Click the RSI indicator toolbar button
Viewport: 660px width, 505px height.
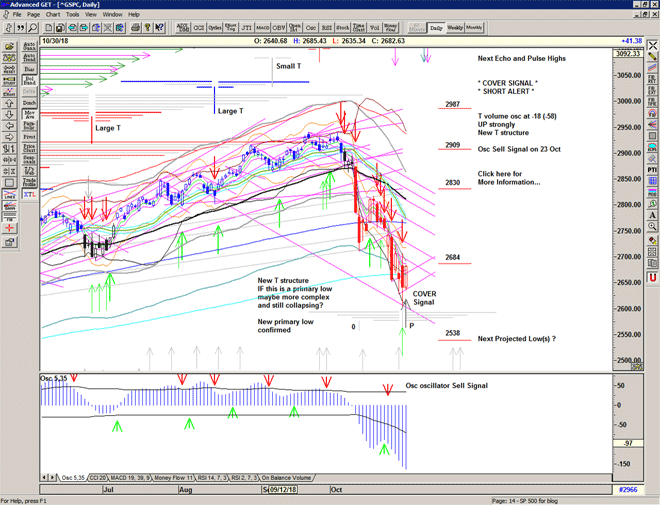point(325,28)
